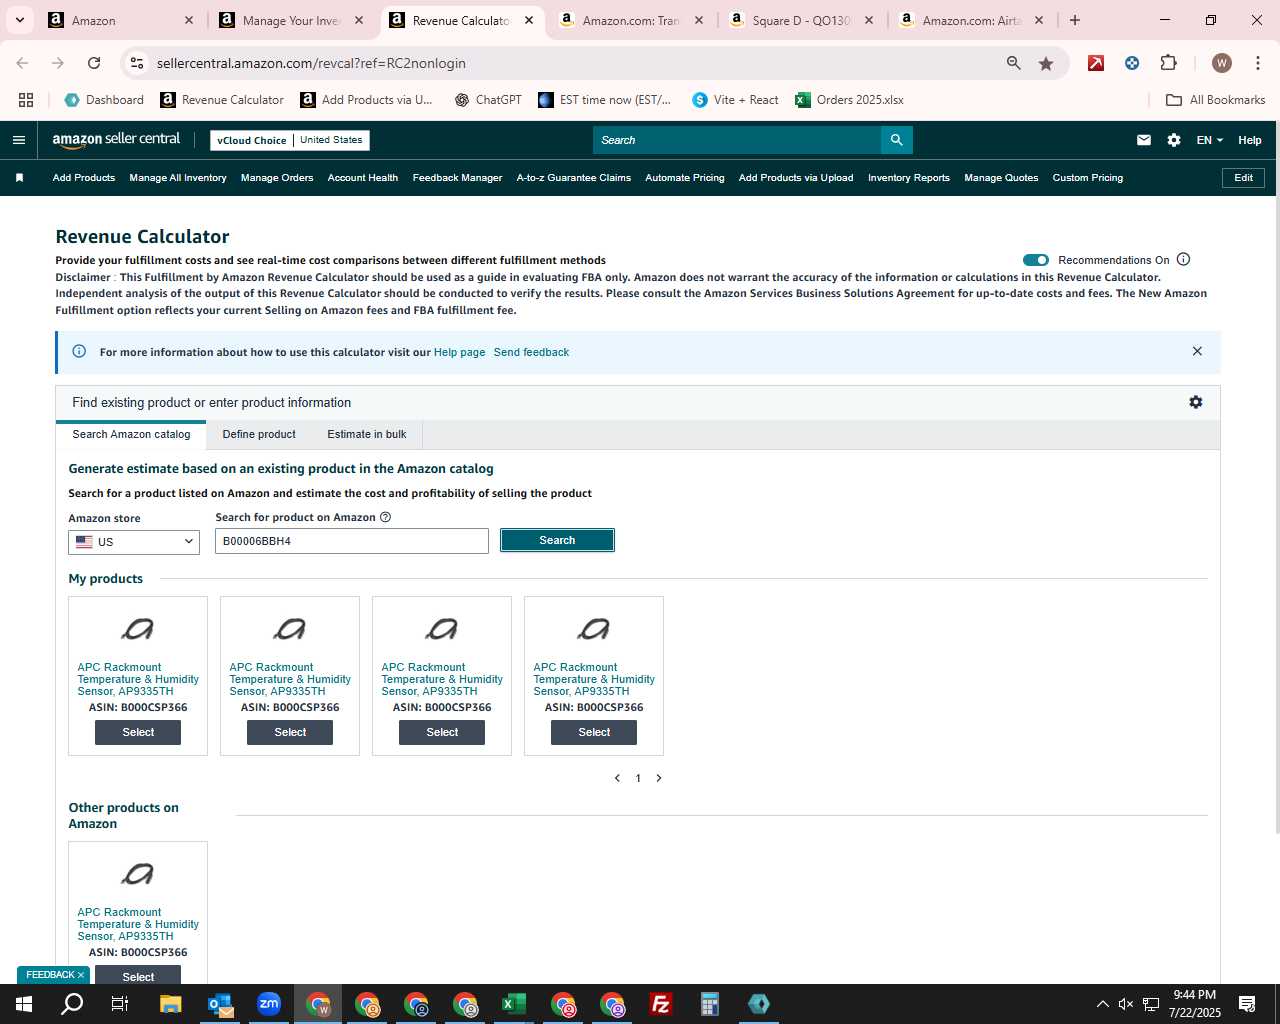Open the ChatGPT bookmark
Screen dimensions: 1280x1024
click(488, 100)
